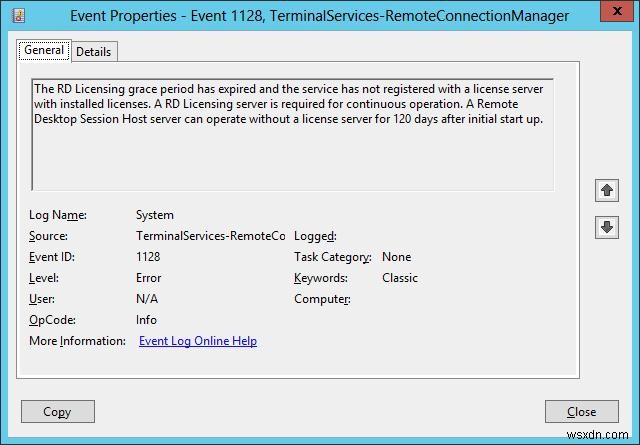This screenshot has height=445, width=640.
Task: Click the Computer label
Action: click(322, 299)
